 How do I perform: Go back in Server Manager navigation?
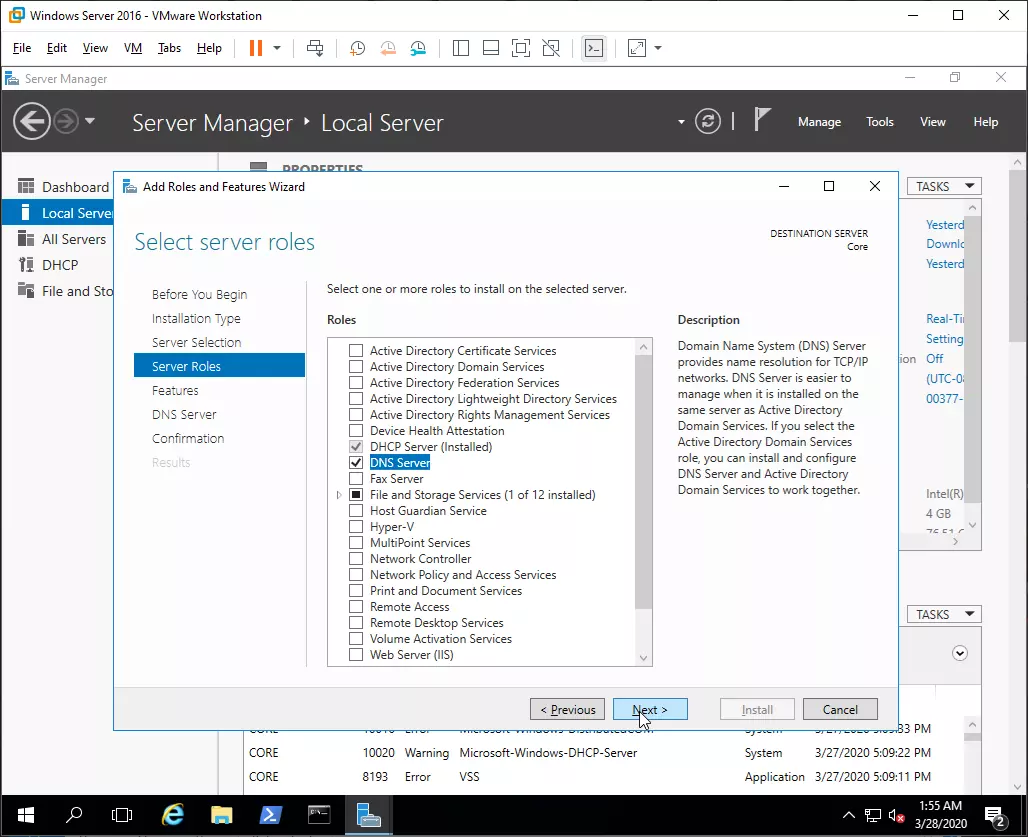point(31,121)
